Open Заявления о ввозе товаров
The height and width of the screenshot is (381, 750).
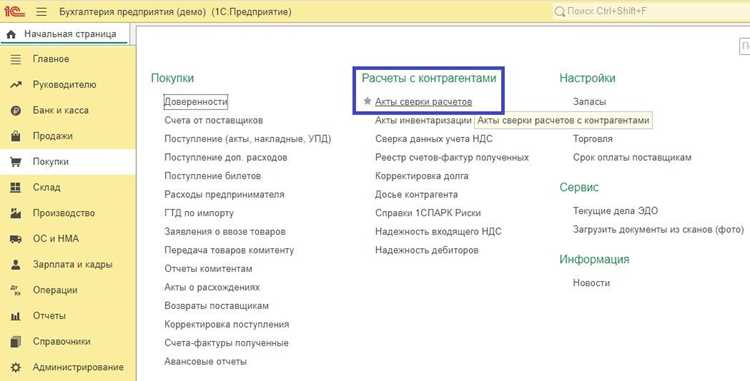(225, 232)
